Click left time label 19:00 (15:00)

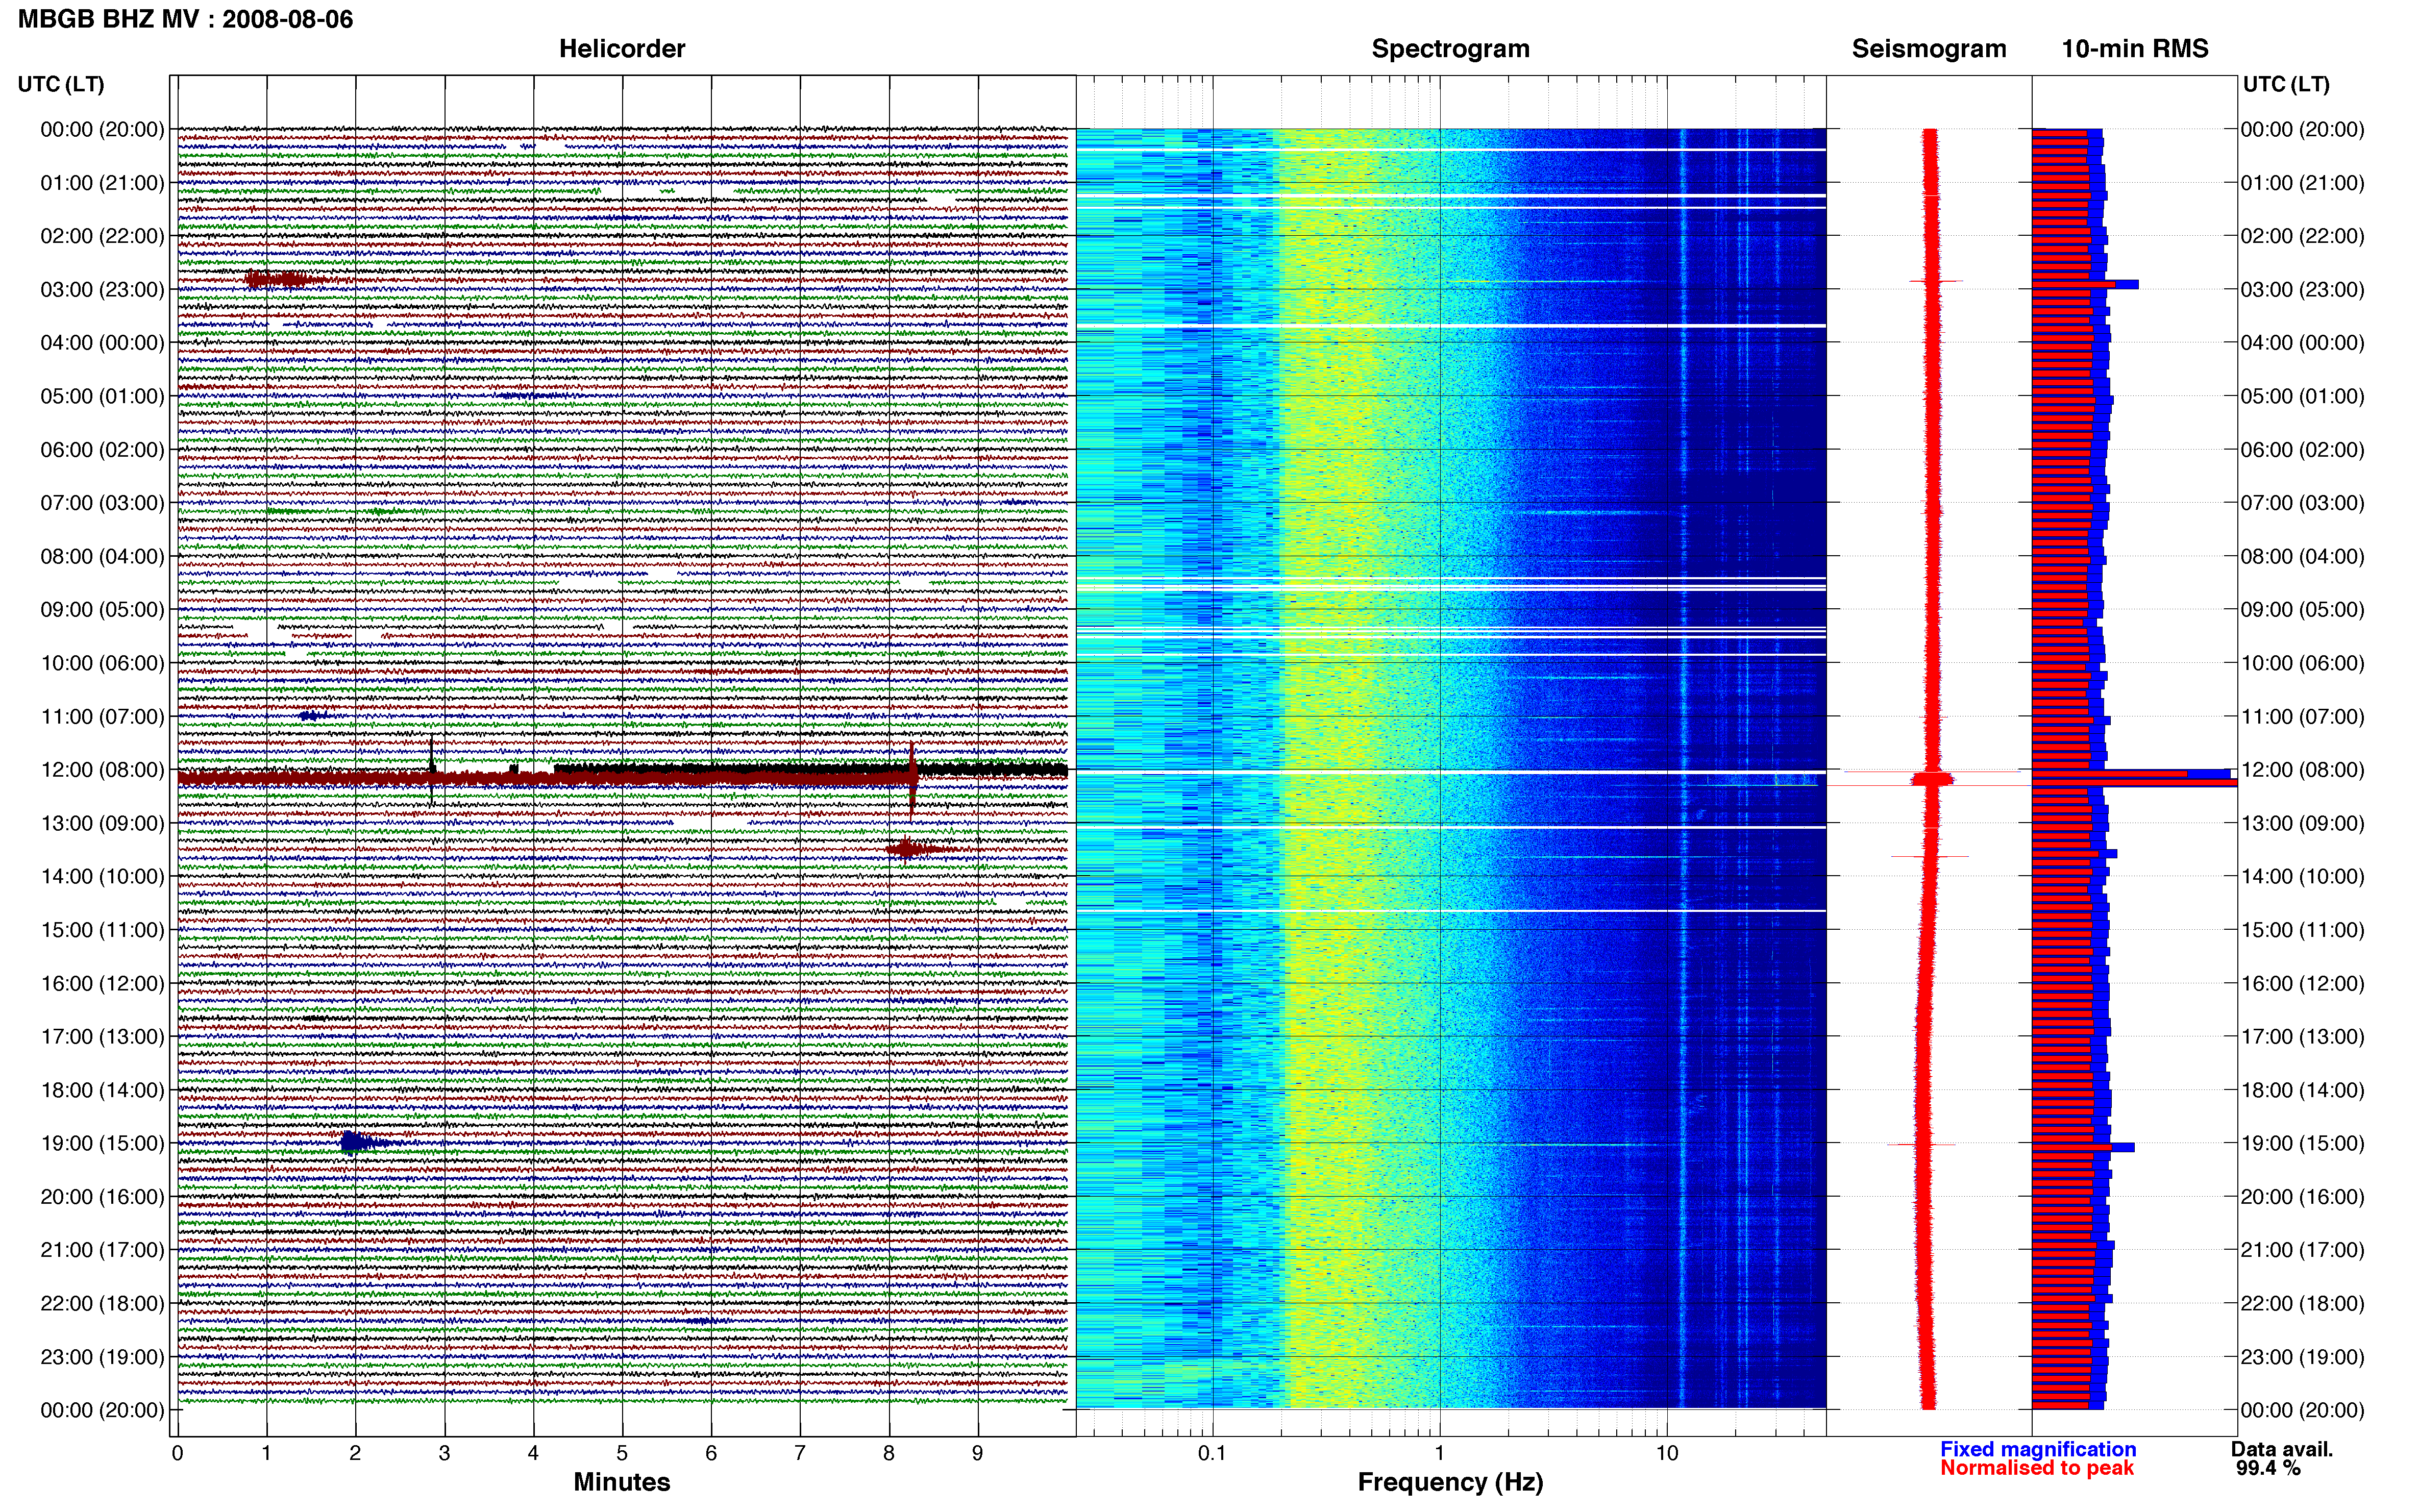[x=102, y=1143]
